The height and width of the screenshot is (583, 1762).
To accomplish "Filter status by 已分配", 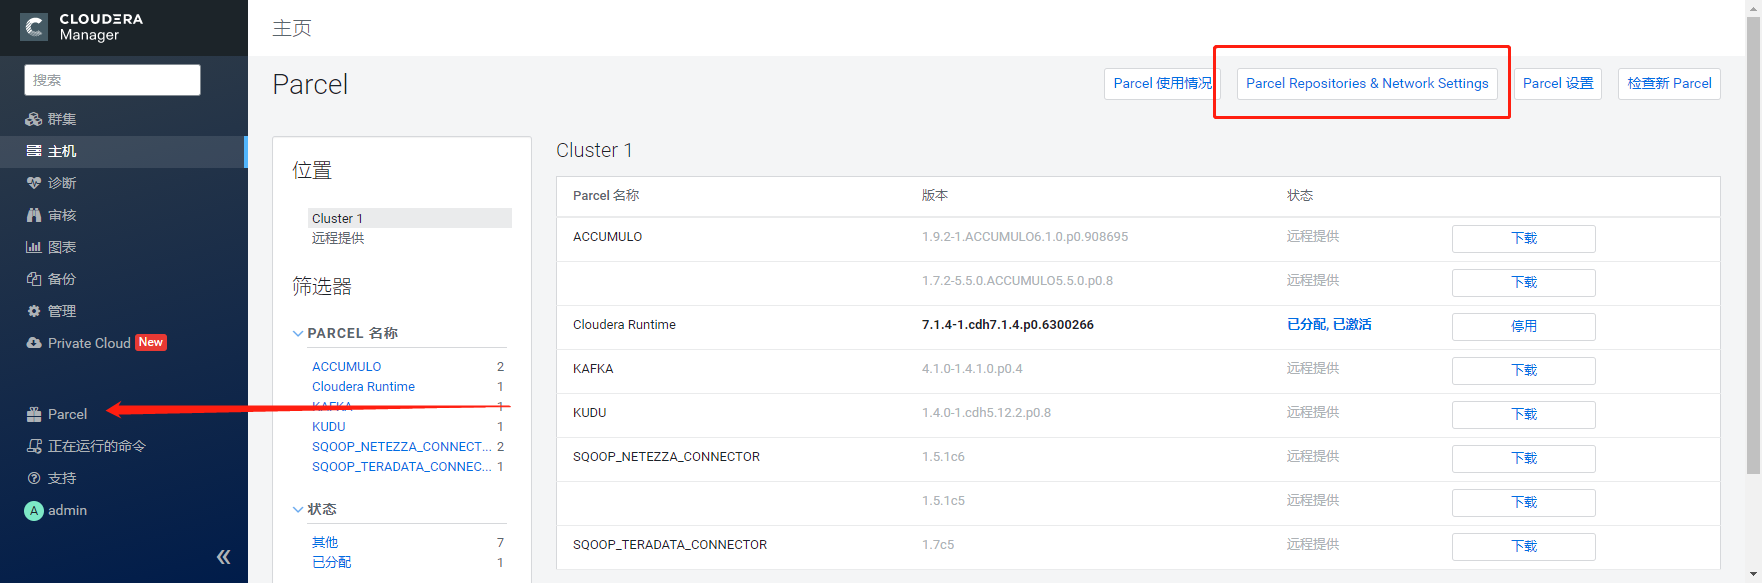I will pyautogui.click(x=331, y=563).
